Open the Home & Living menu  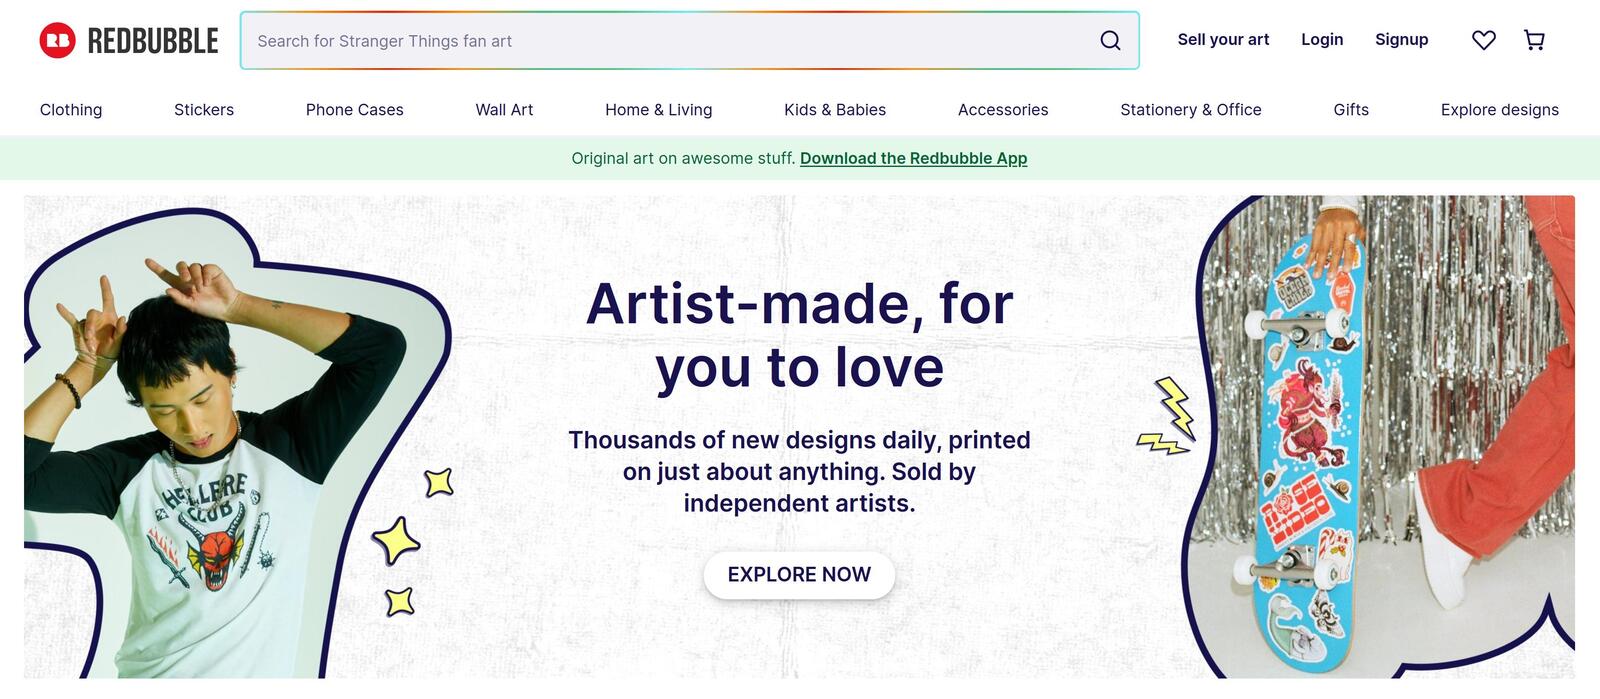point(659,110)
